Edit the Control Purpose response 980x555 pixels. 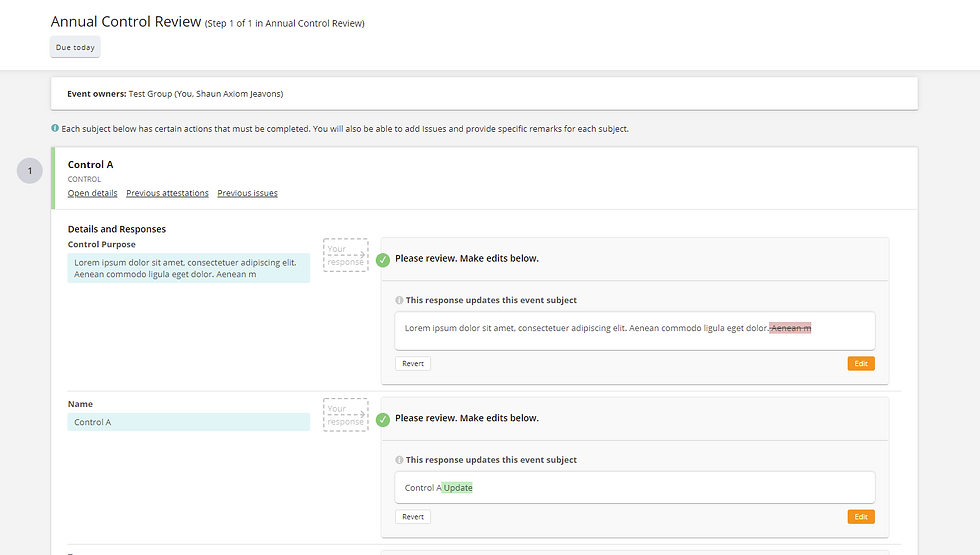pos(861,364)
